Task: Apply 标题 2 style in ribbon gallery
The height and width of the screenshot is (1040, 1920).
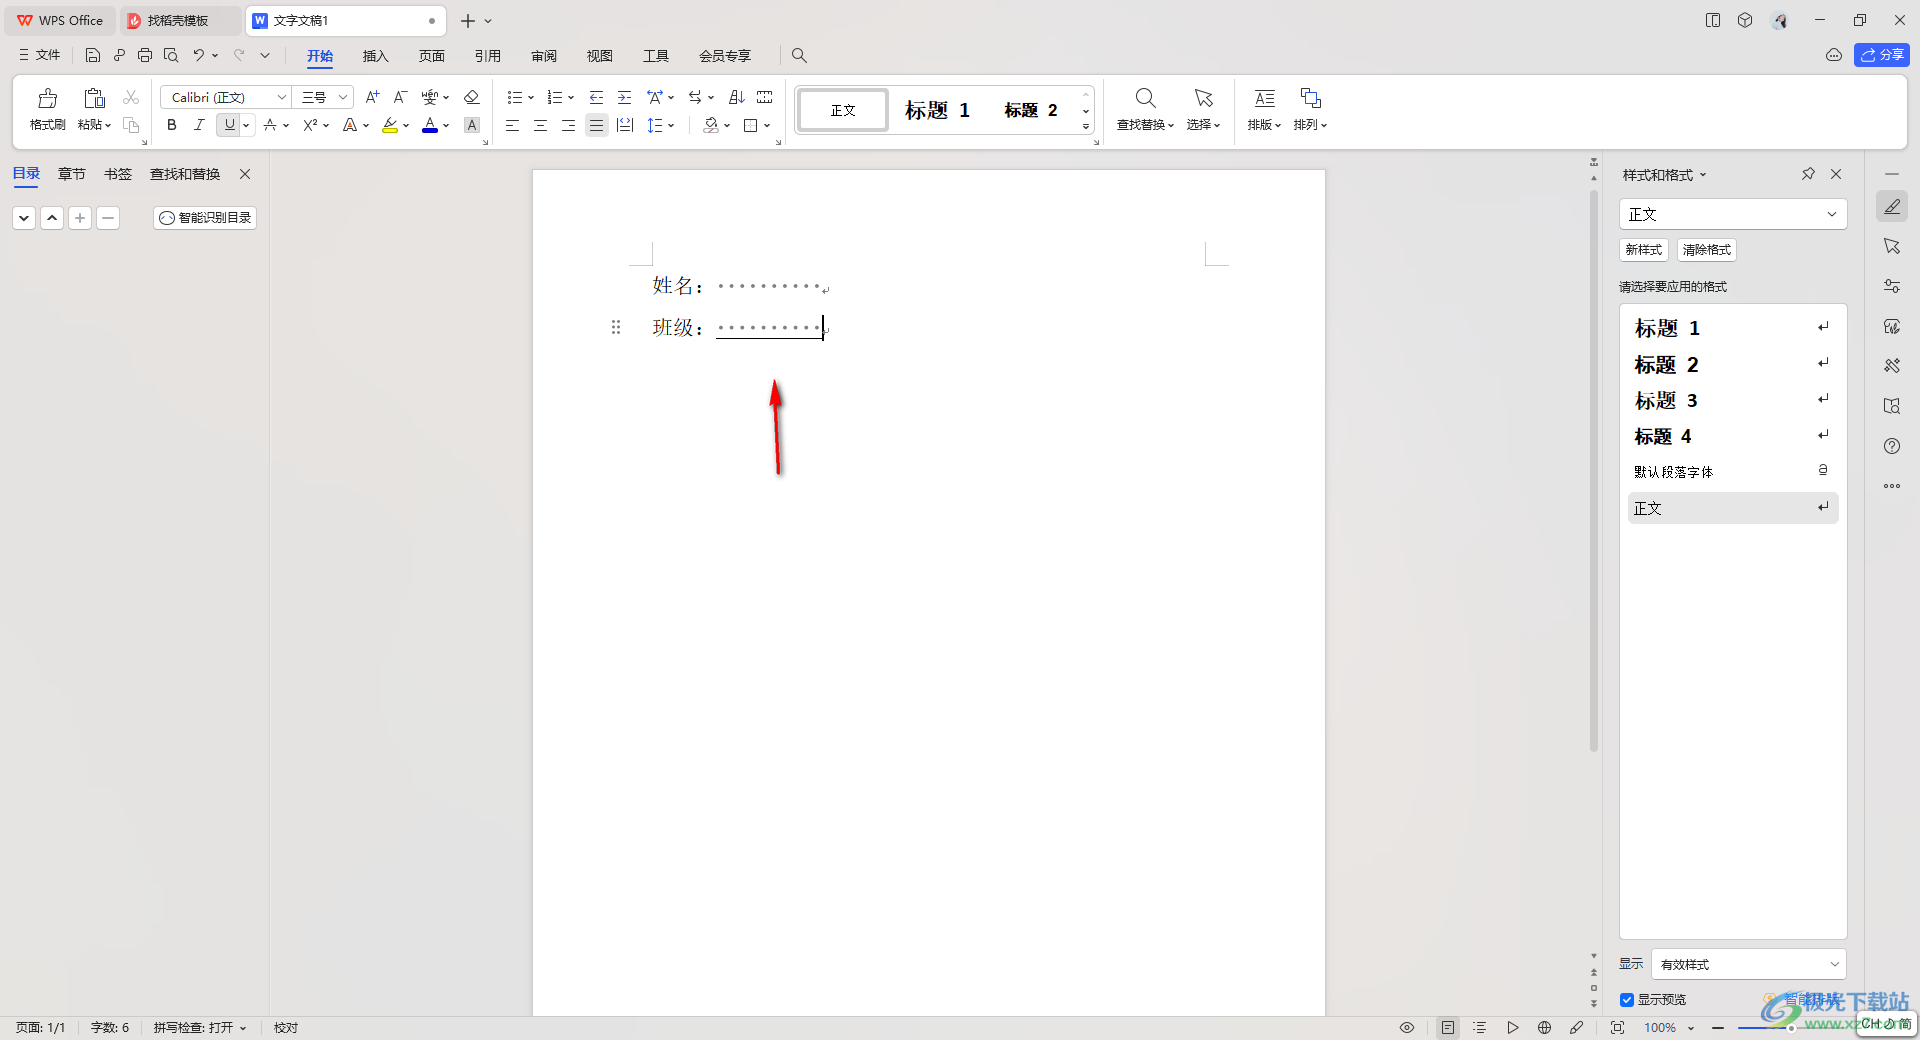Action: [1031, 110]
